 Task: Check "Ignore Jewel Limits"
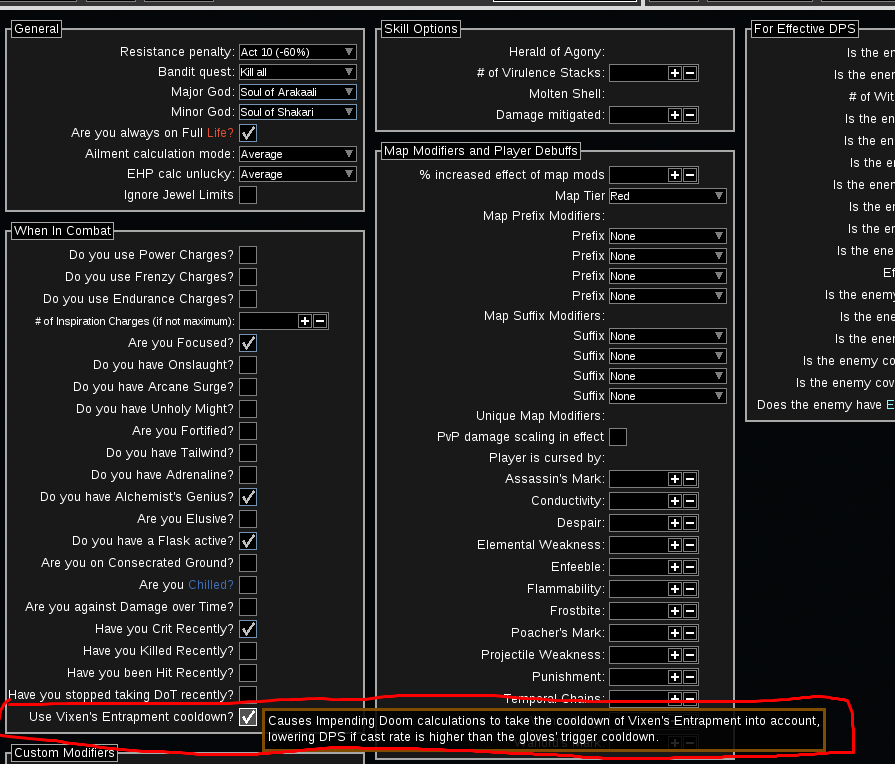(247, 195)
